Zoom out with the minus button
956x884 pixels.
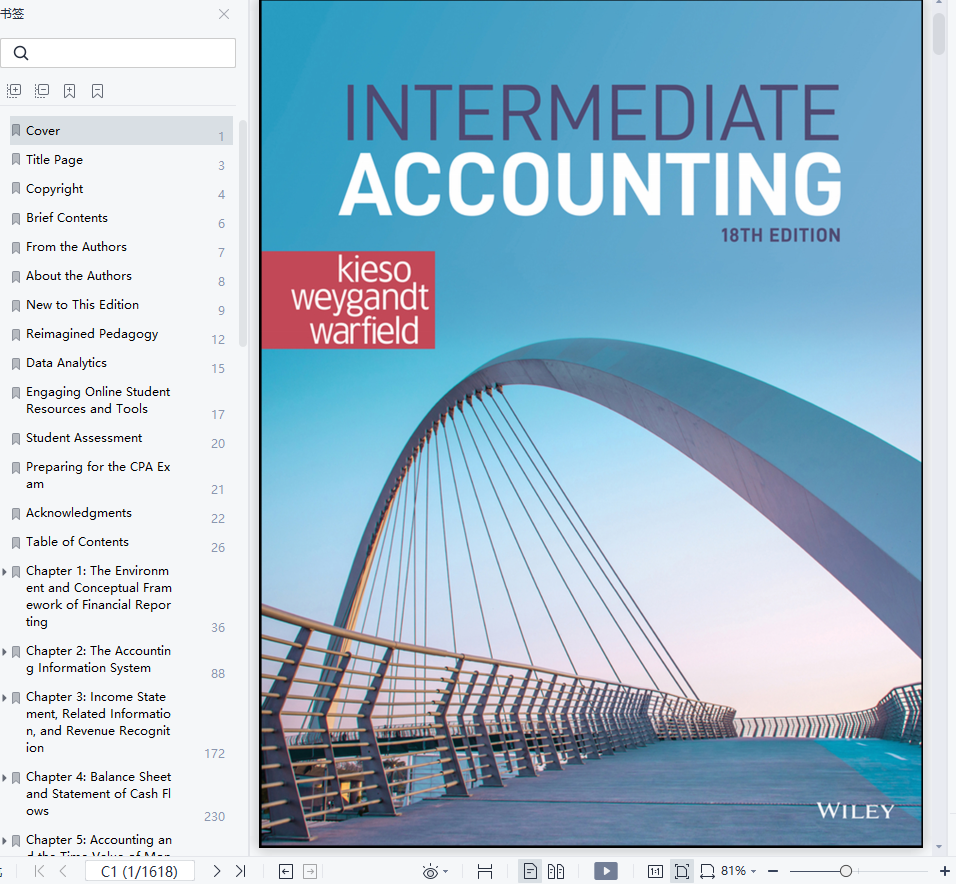coord(773,872)
